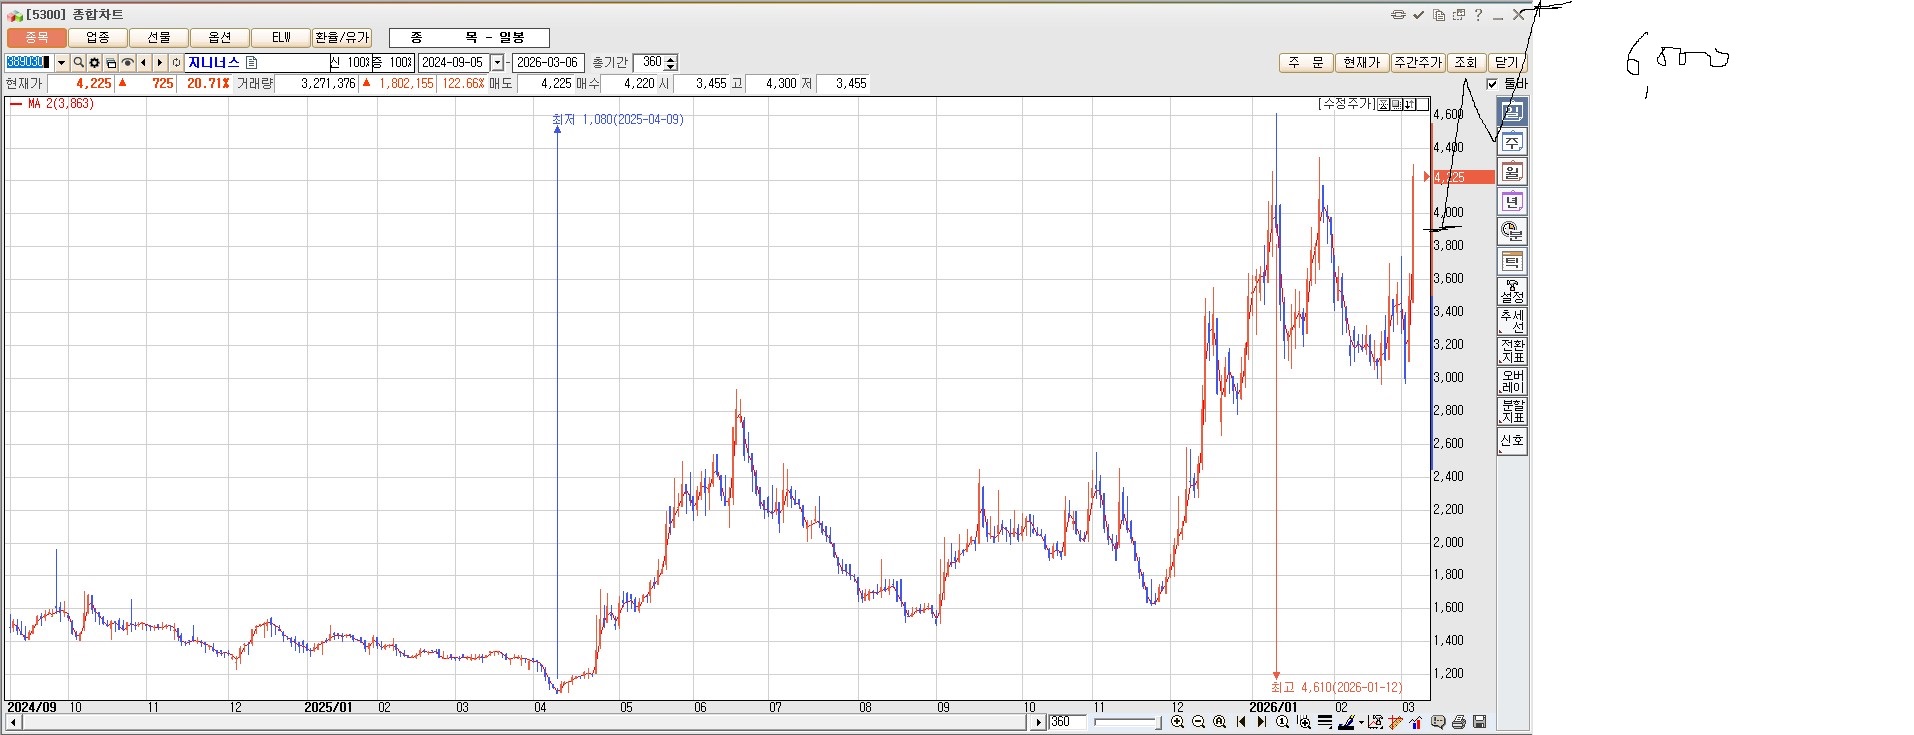Click the zoom out magnifier icon

coord(1198,722)
